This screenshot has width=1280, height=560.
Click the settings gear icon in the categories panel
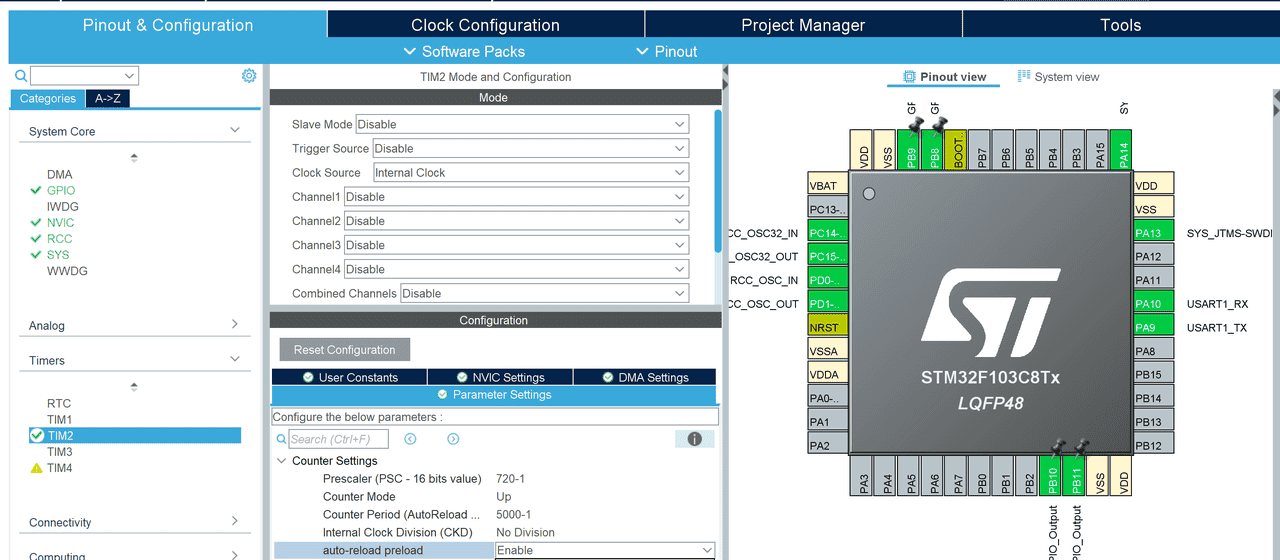[249, 76]
